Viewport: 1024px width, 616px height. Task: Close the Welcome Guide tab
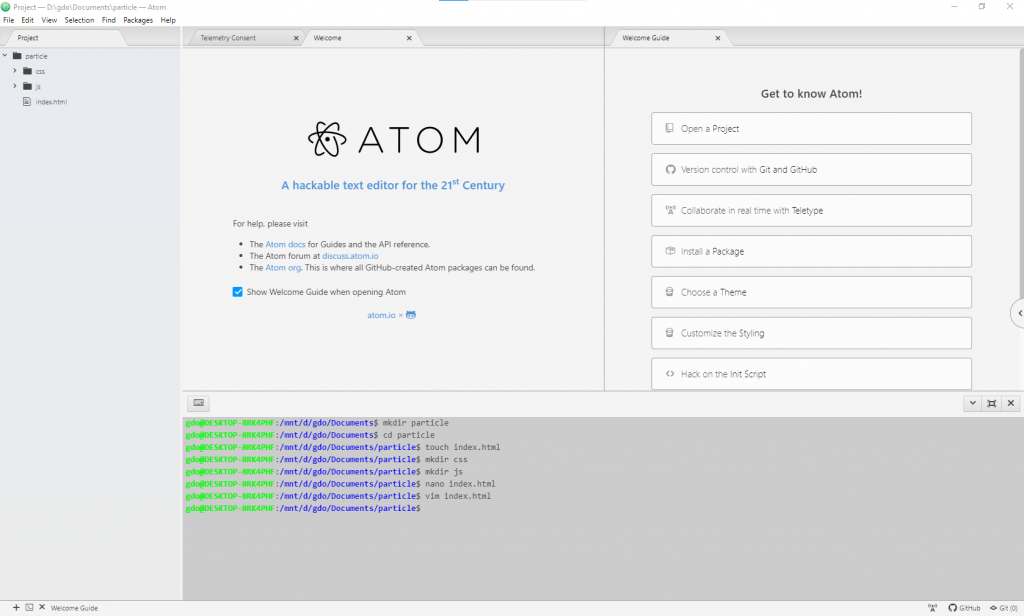(x=718, y=38)
